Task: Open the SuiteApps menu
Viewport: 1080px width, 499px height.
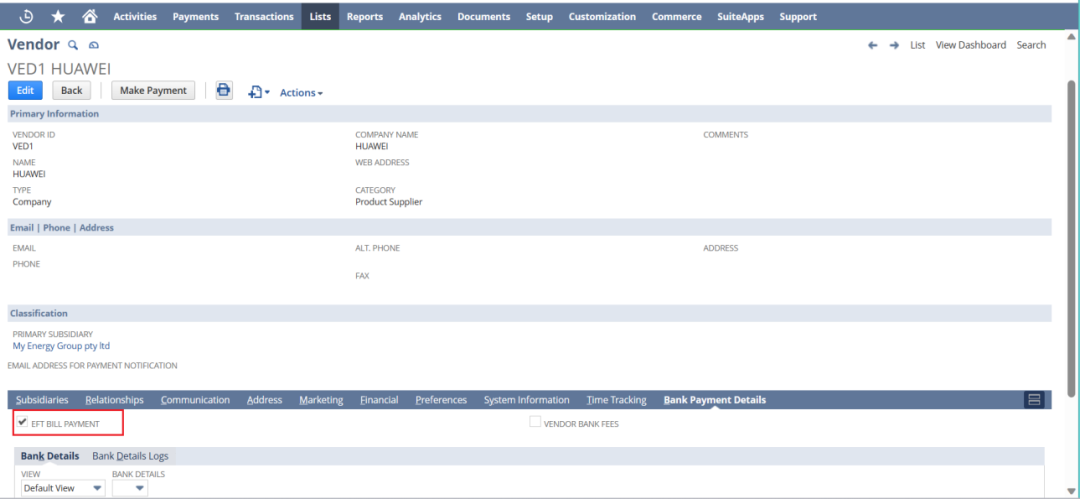Action: (740, 17)
